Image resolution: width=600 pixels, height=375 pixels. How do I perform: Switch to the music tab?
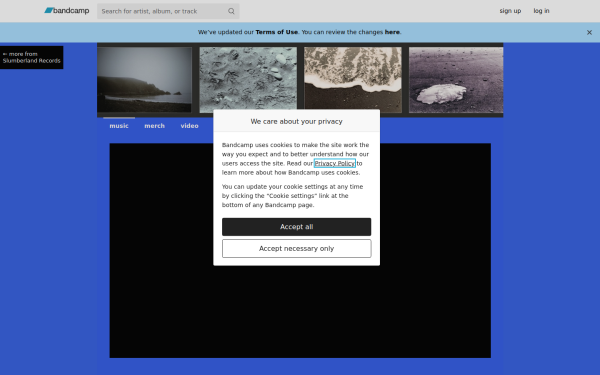pyautogui.click(x=119, y=126)
